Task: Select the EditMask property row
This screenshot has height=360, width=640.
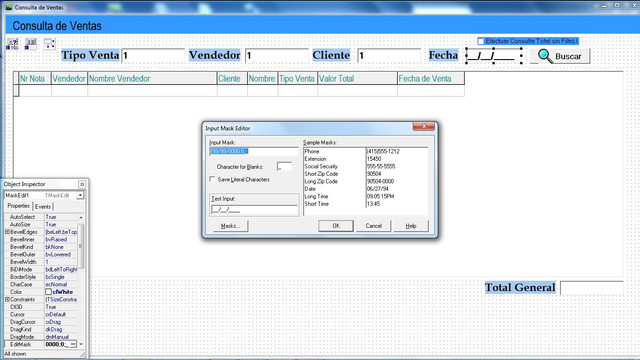Action: point(41,344)
